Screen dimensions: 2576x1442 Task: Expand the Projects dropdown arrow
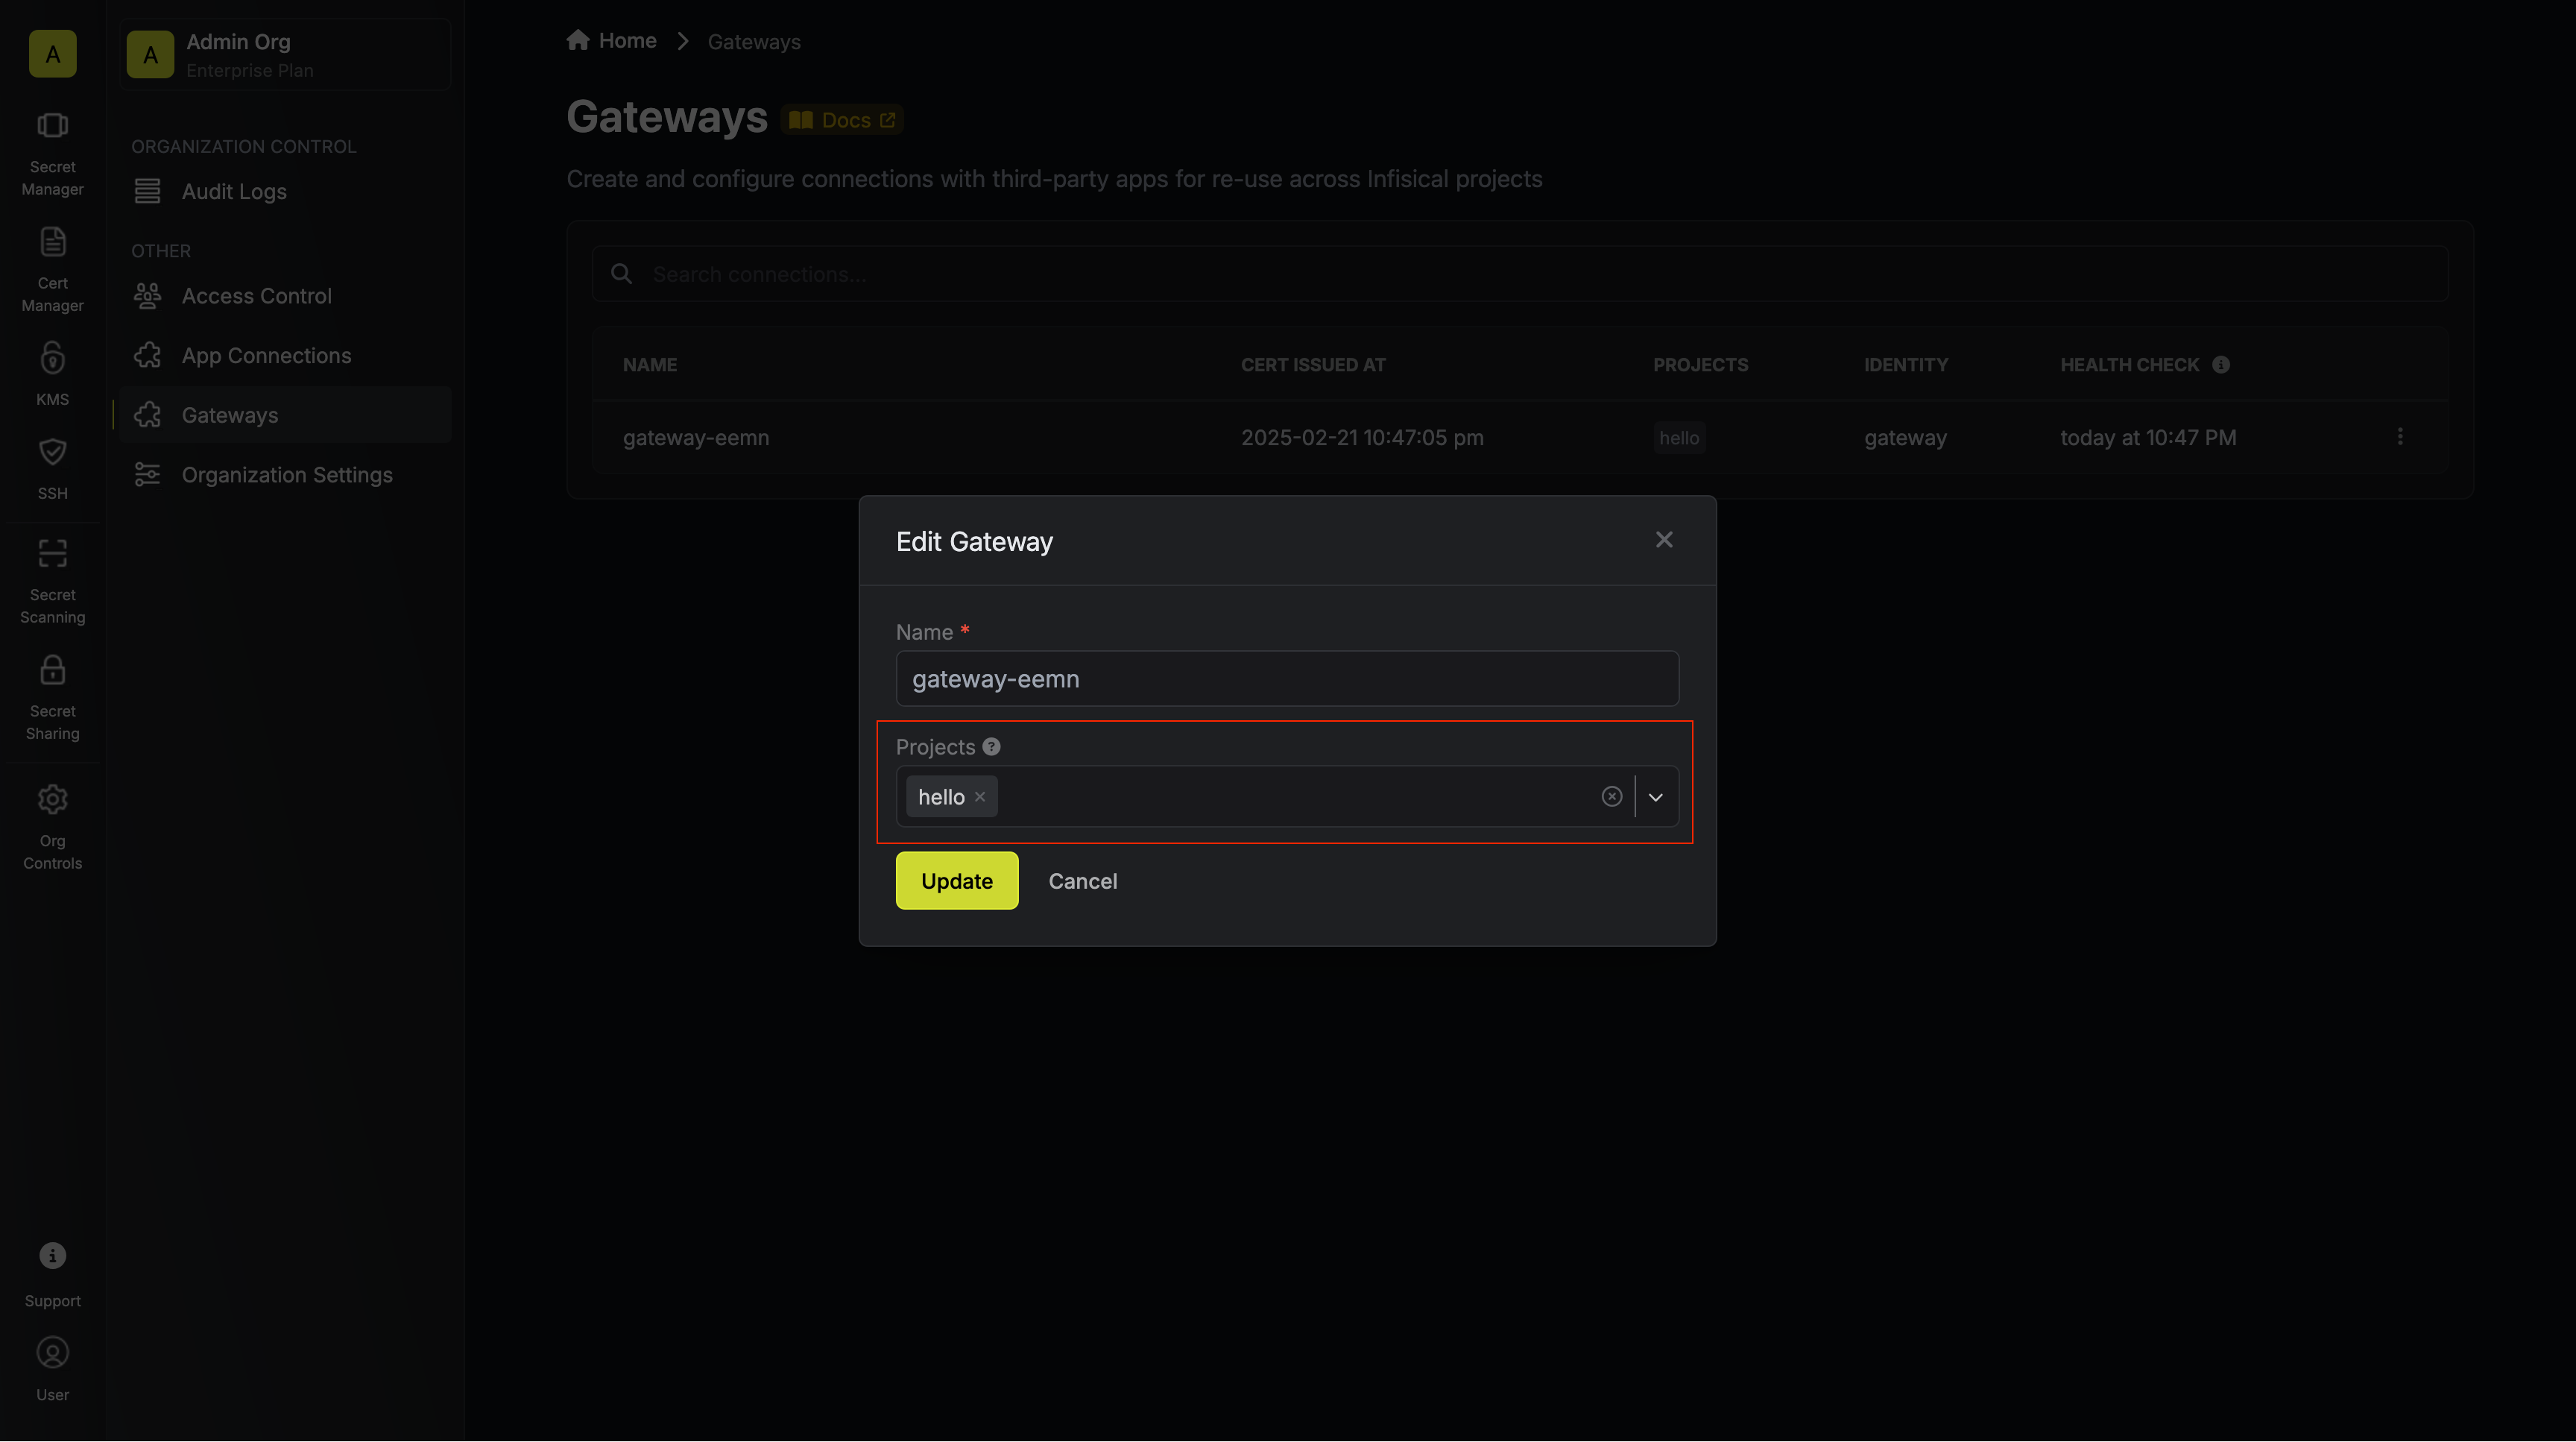[1656, 797]
